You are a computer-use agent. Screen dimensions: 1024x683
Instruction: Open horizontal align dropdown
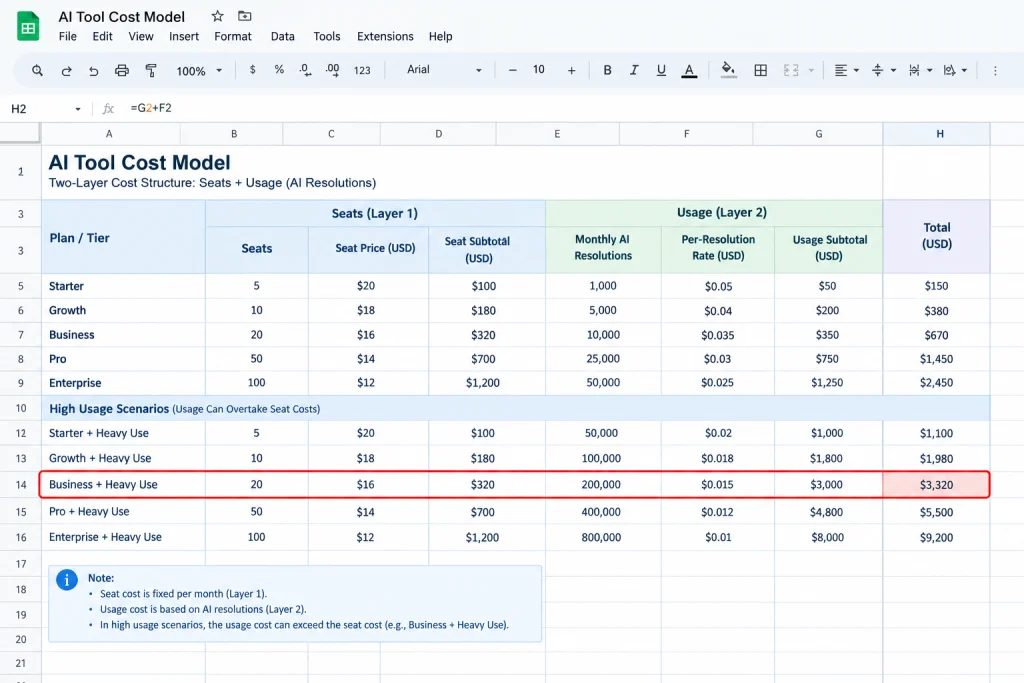[846, 71]
